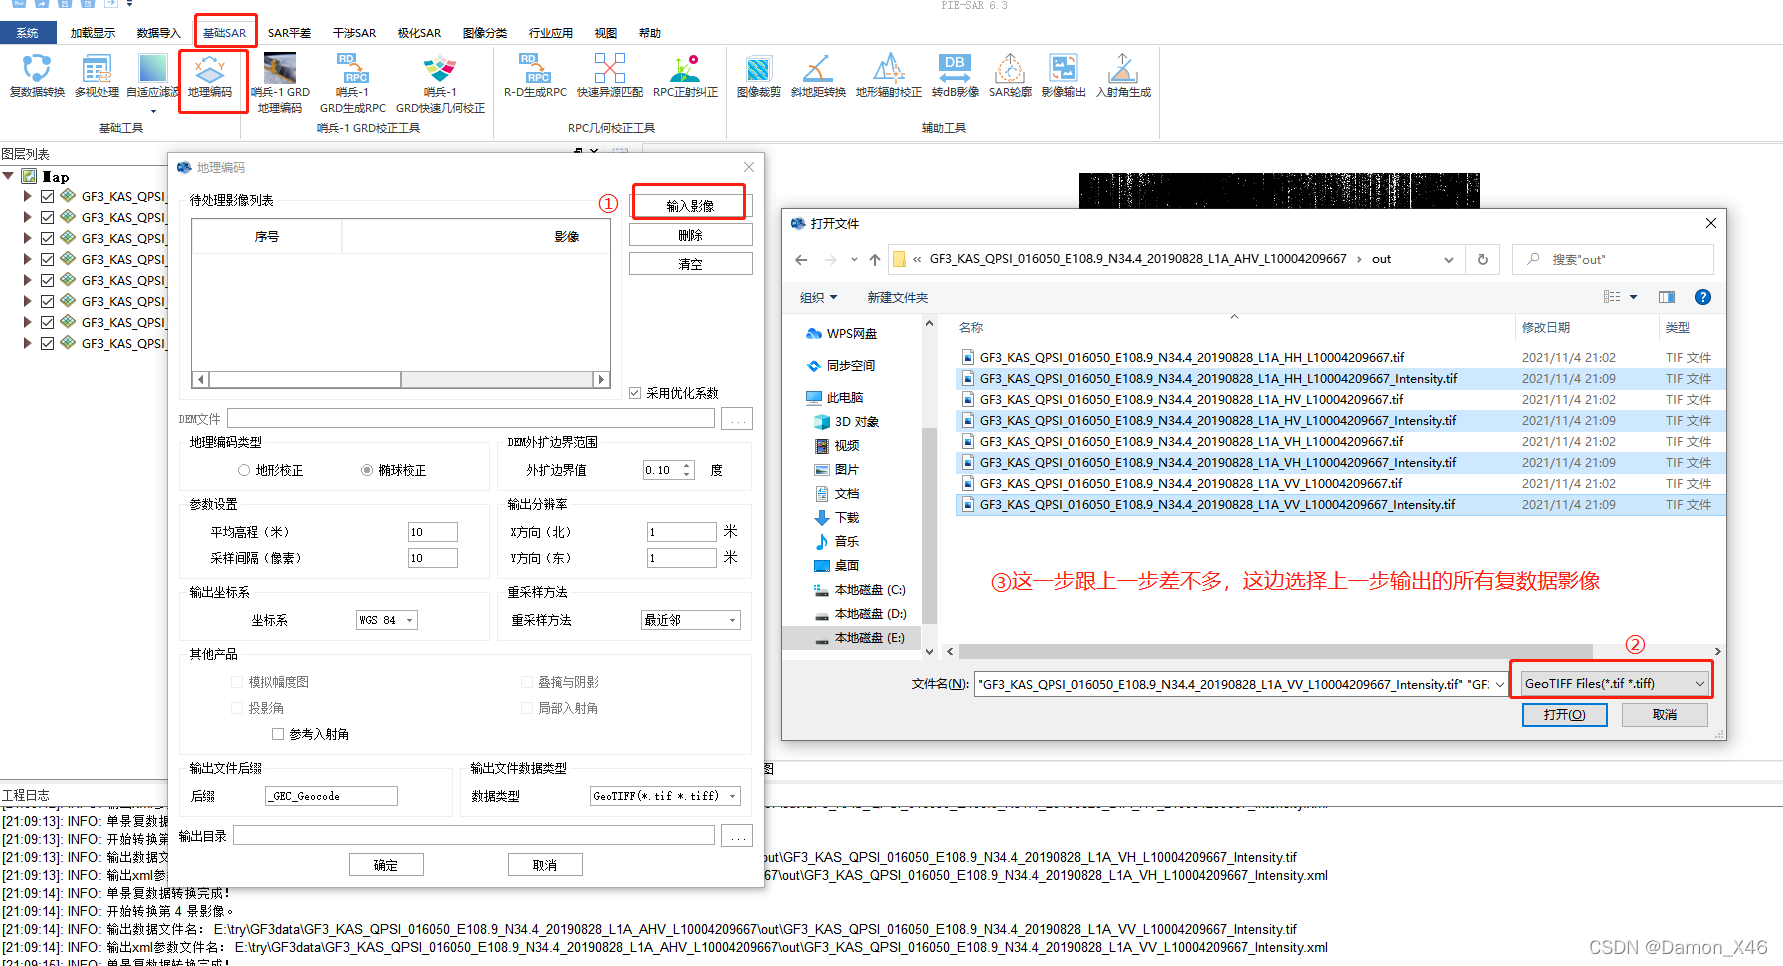Switch to the 加载显示 tab
Image resolution: width=1783 pixels, height=966 pixels.
pyautogui.click(x=93, y=33)
